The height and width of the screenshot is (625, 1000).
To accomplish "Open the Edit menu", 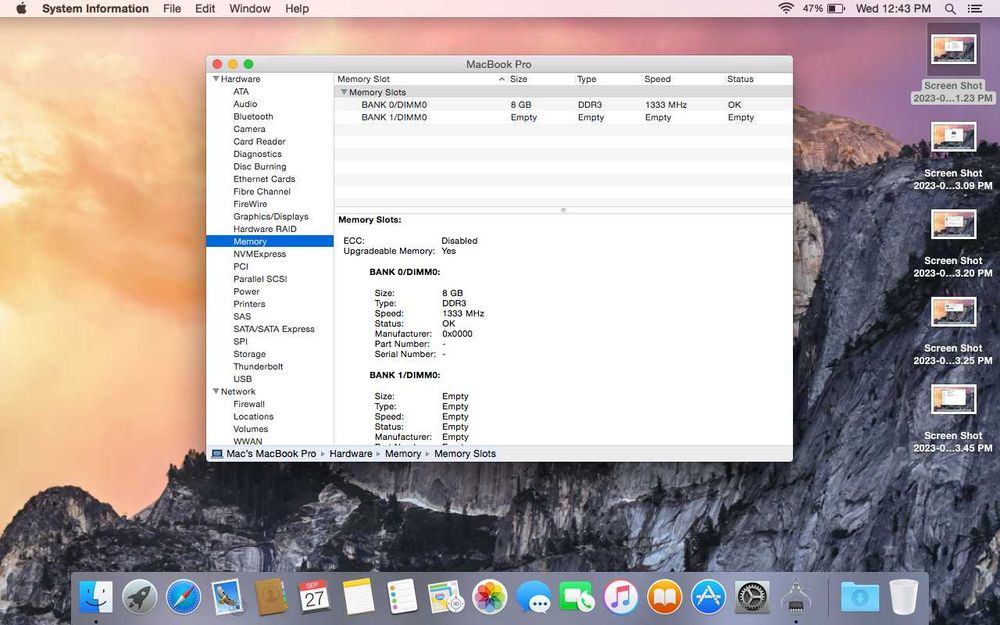I will point(205,8).
